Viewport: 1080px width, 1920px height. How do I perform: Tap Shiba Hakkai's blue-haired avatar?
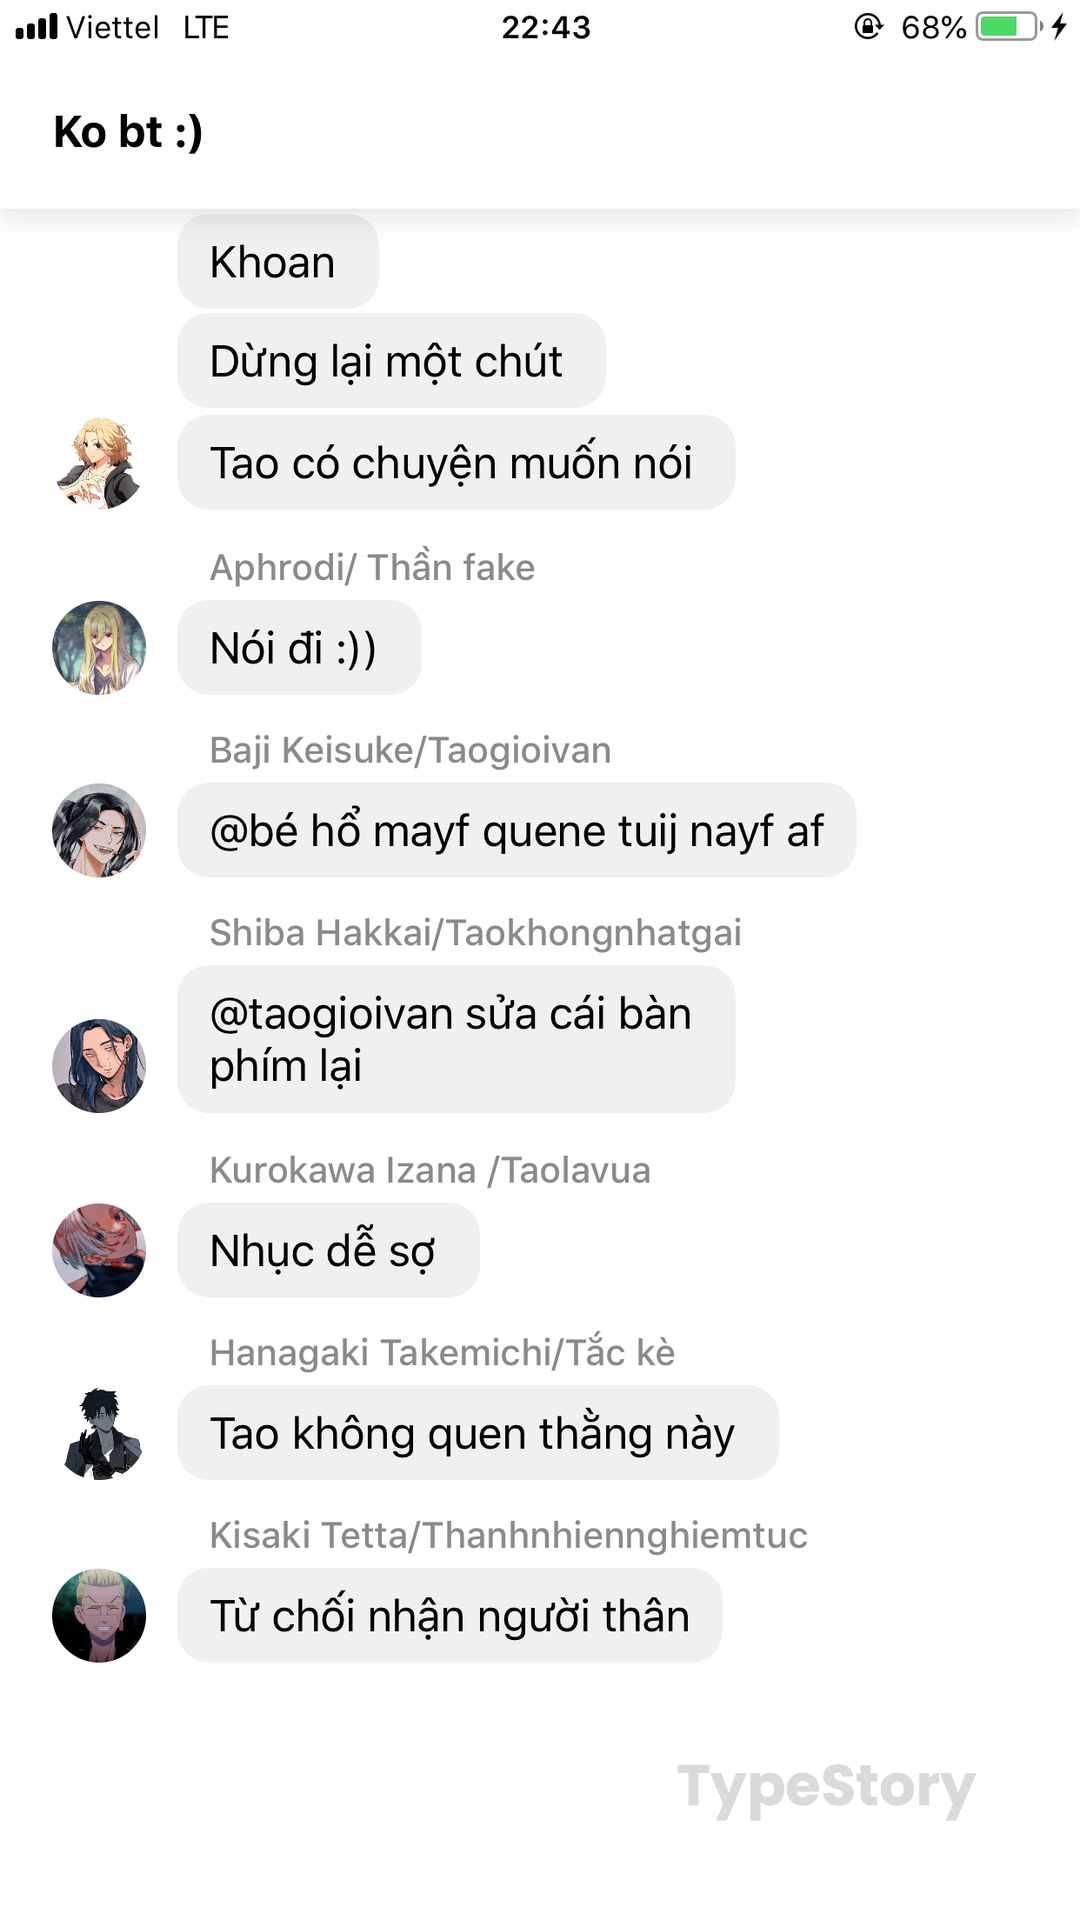click(x=98, y=1065)
